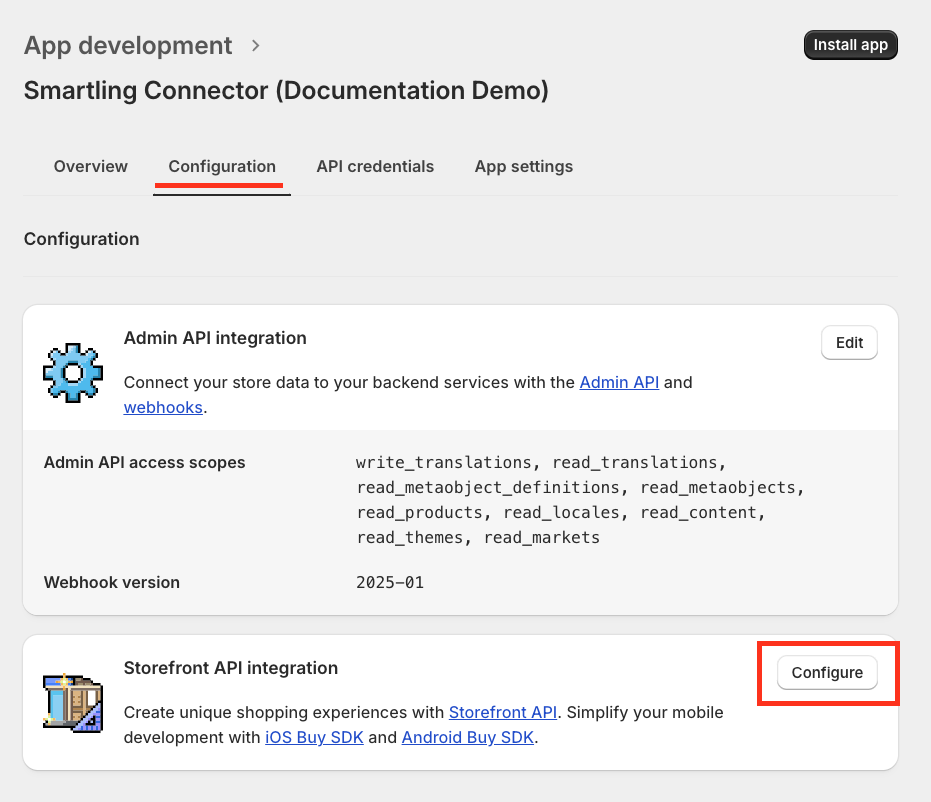The image size is (931, 802).
Task: Click the breadcrumb chevron after App development
Action: pos(255,46)
